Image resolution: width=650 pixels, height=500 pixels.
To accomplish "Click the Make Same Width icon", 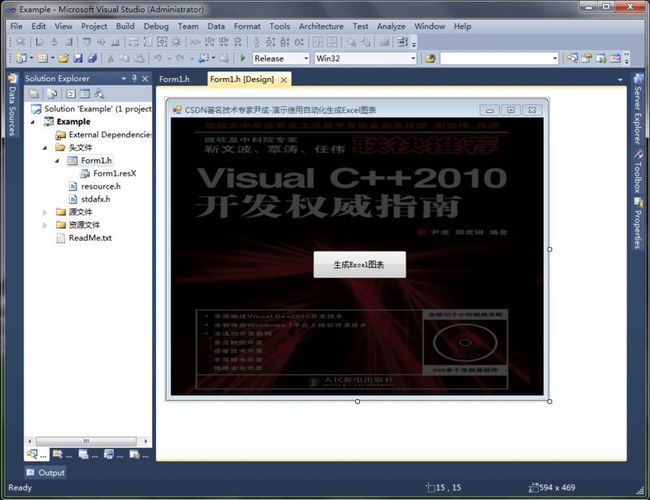I will 133,42.
